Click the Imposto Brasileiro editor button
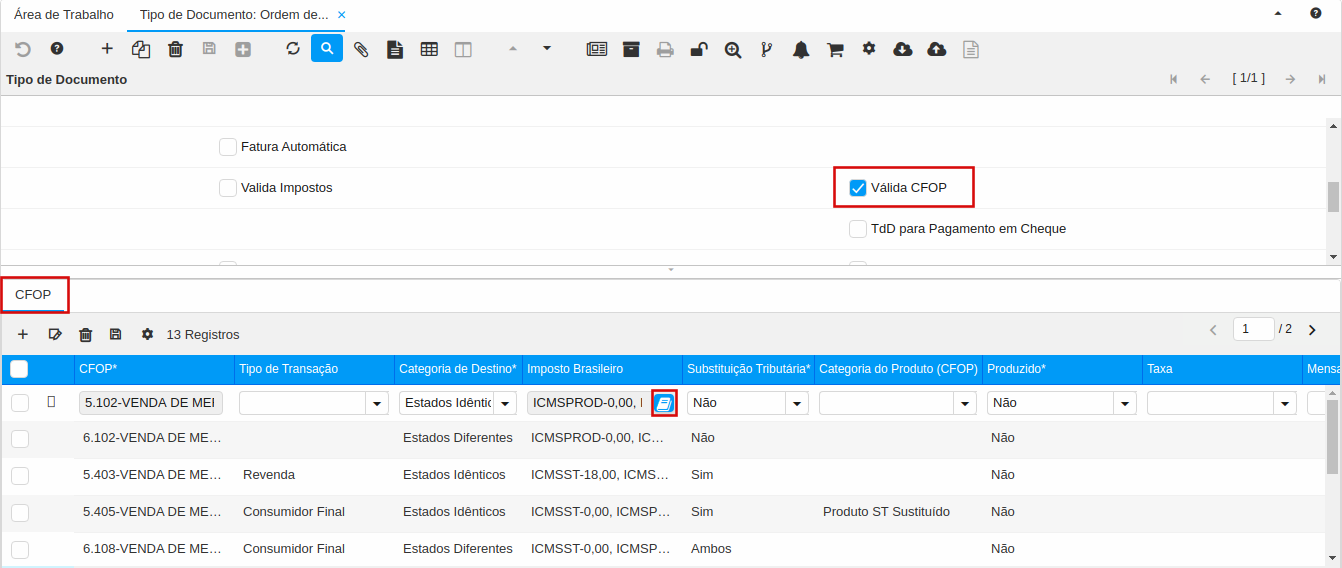1342x568 pixels. coord(664,403)
